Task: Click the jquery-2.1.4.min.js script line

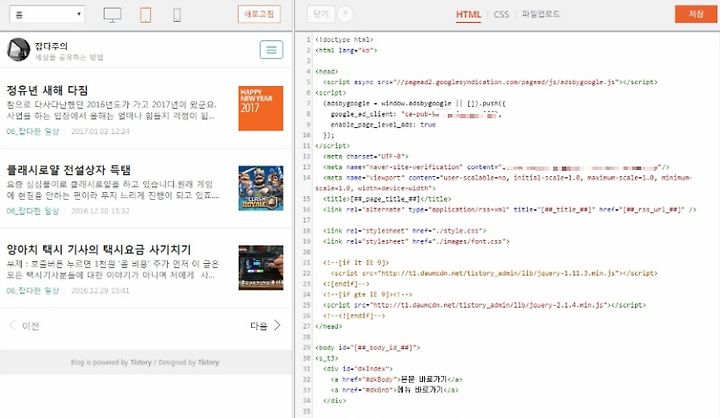Action: [484, 305]
